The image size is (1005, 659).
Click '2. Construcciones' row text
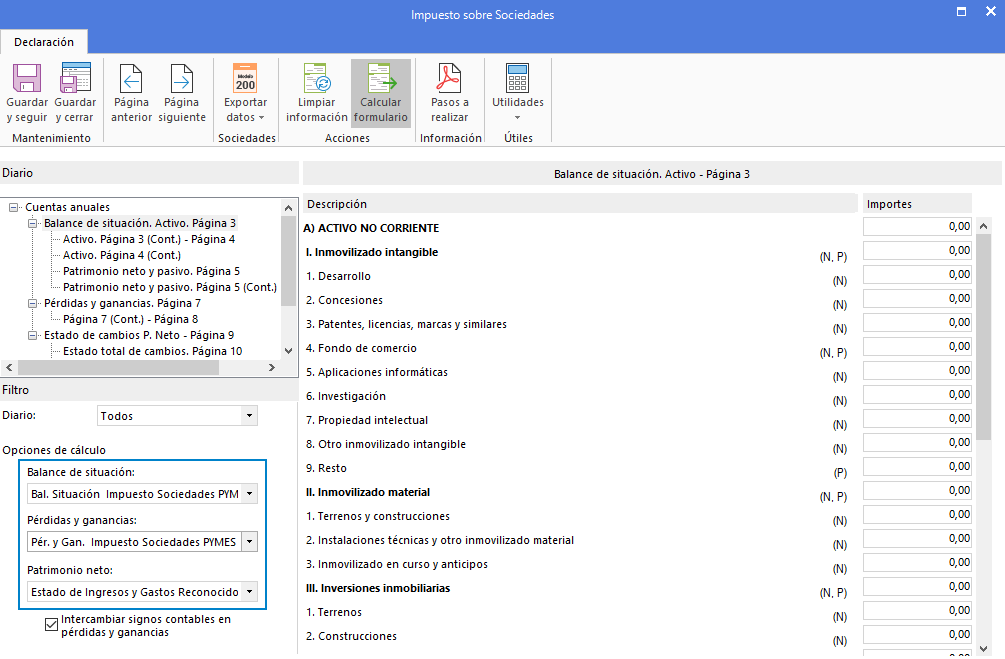tap(351, 637)
